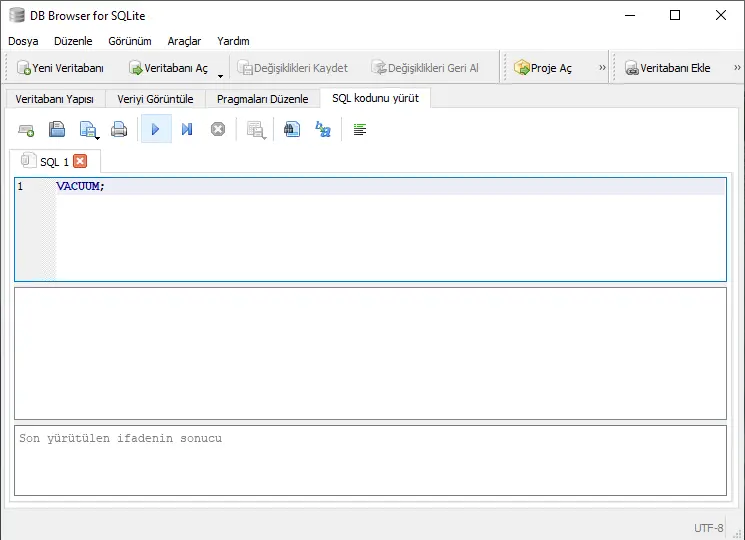Click the Proje Aç button

coord(544,68)
